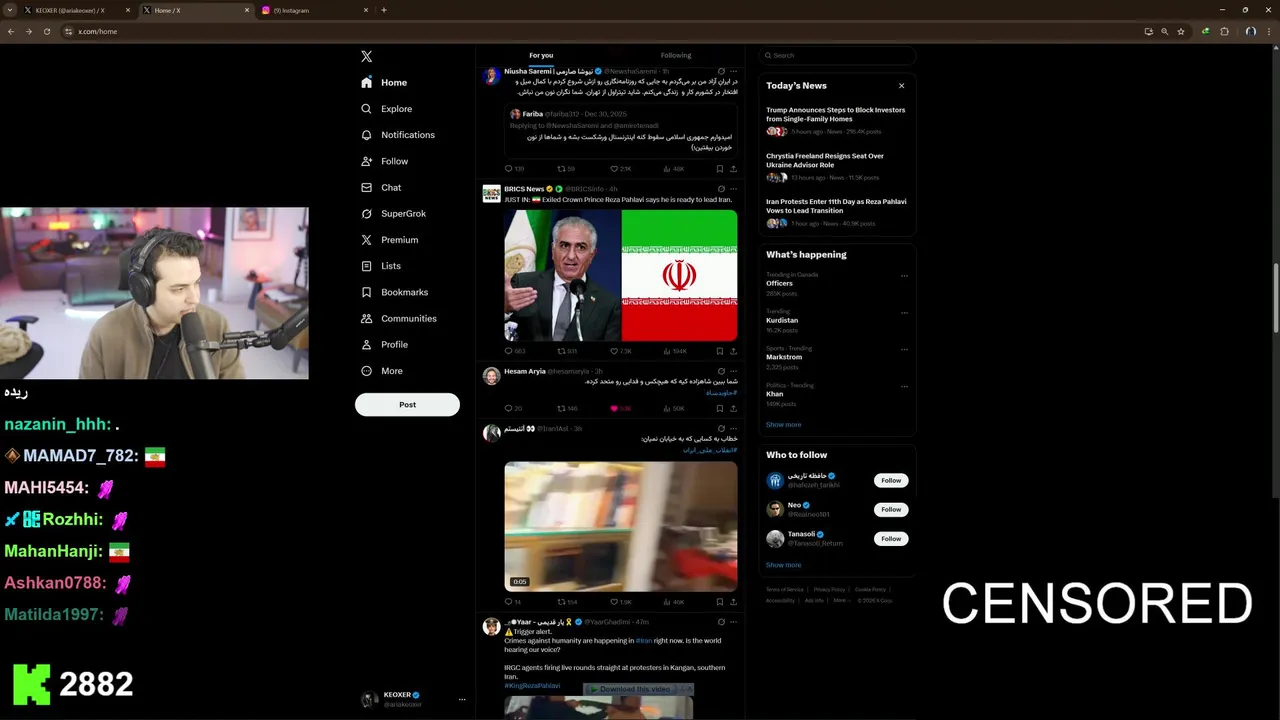
Task: Show more trends in What's happening
Action: (x=783, y=424)
